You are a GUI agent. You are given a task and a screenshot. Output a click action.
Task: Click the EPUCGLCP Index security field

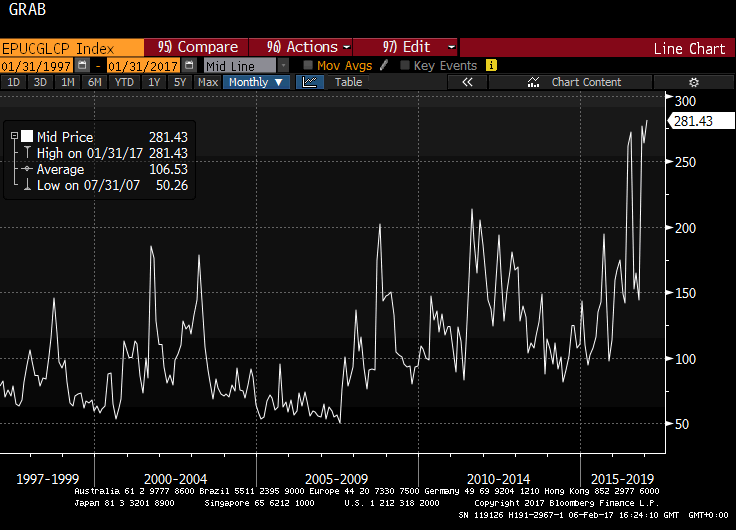click(72, 48)
